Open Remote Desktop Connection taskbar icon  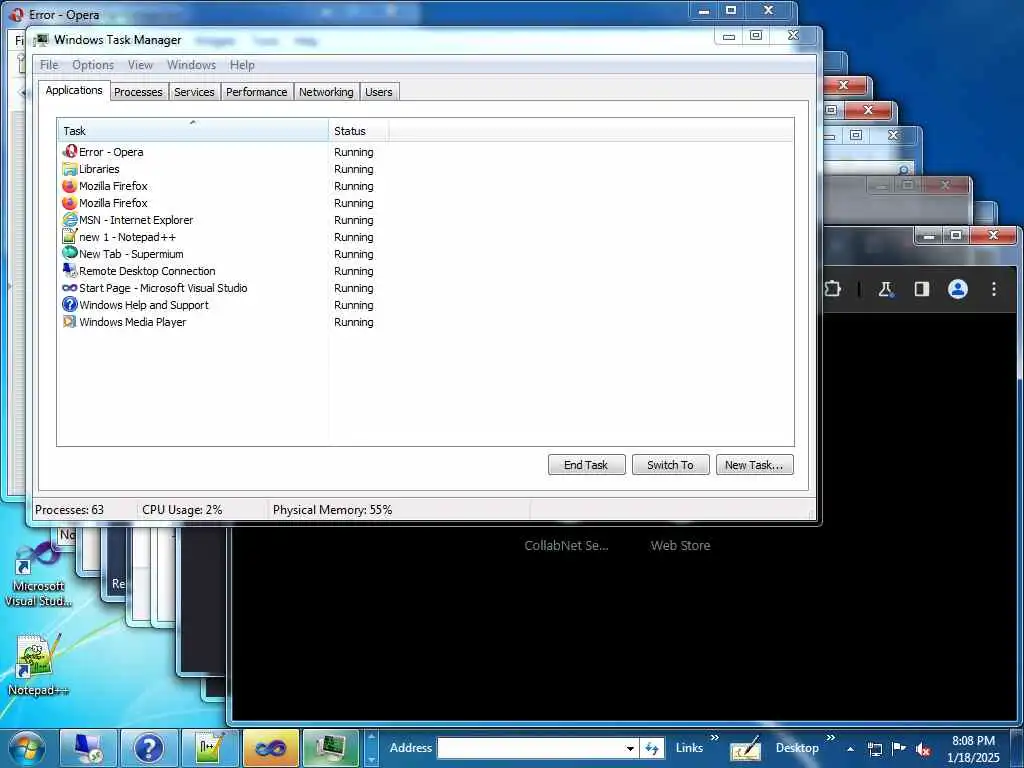click(88, 748)
